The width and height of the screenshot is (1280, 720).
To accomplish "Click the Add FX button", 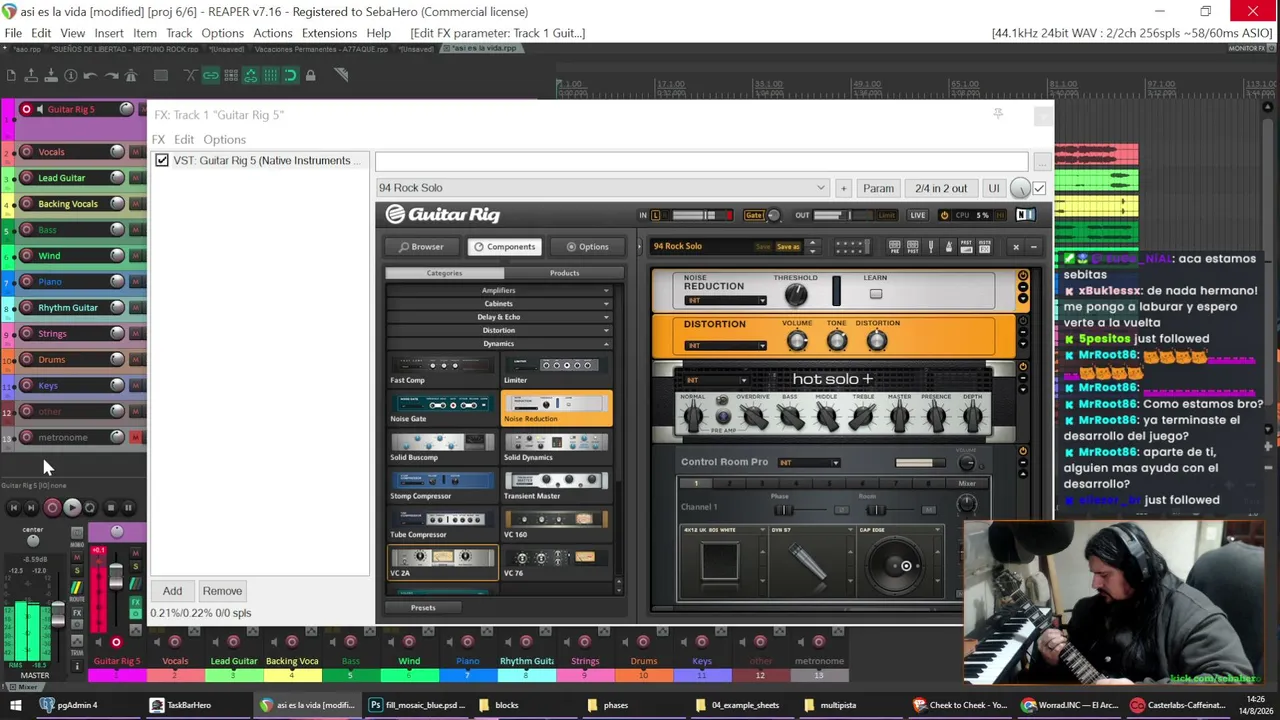I will click(173, 591).
